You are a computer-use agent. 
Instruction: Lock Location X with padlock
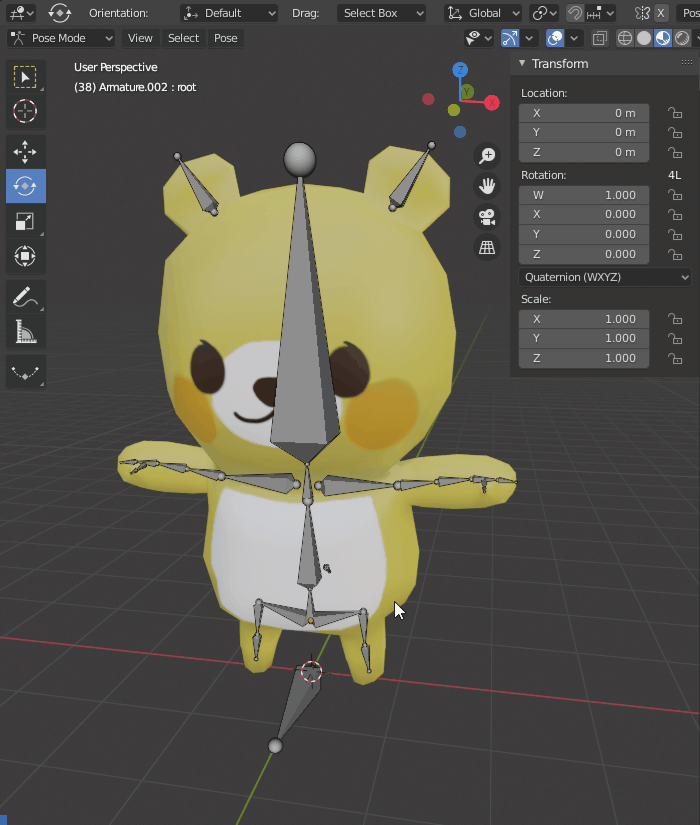click(x=675, y=113)
